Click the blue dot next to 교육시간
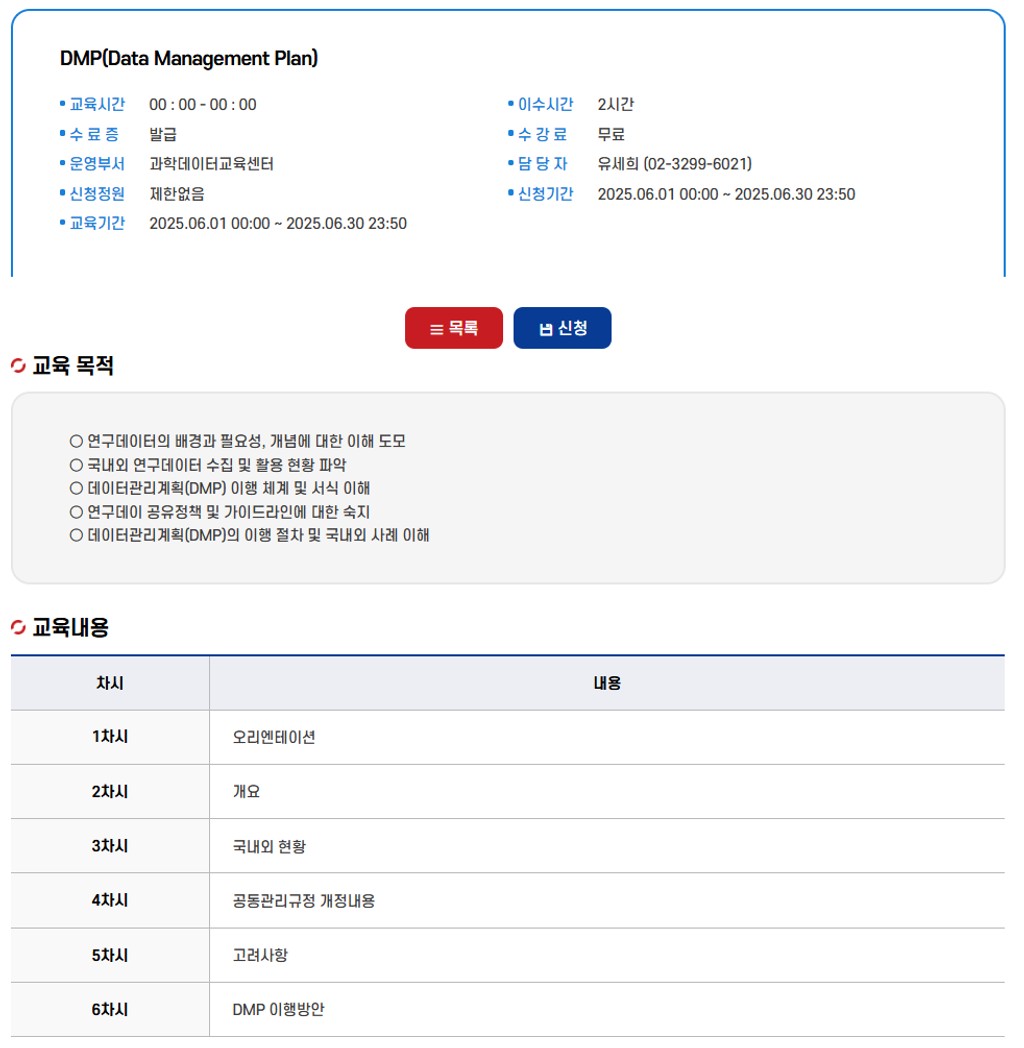This screenshot has height=1048, width=1024. click(x=62, y=104)
